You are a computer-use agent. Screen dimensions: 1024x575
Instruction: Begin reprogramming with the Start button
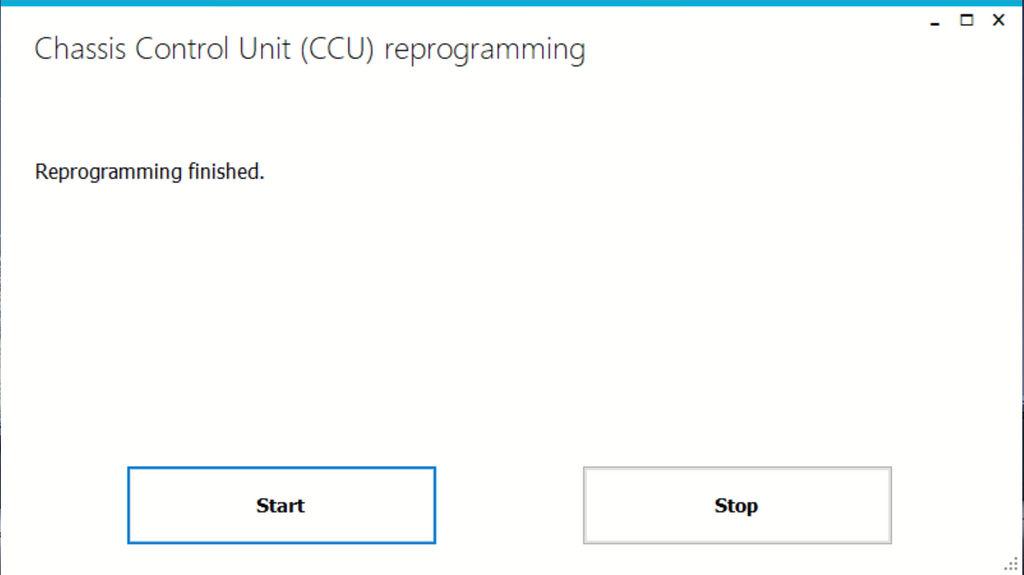(x=281, y=505)
